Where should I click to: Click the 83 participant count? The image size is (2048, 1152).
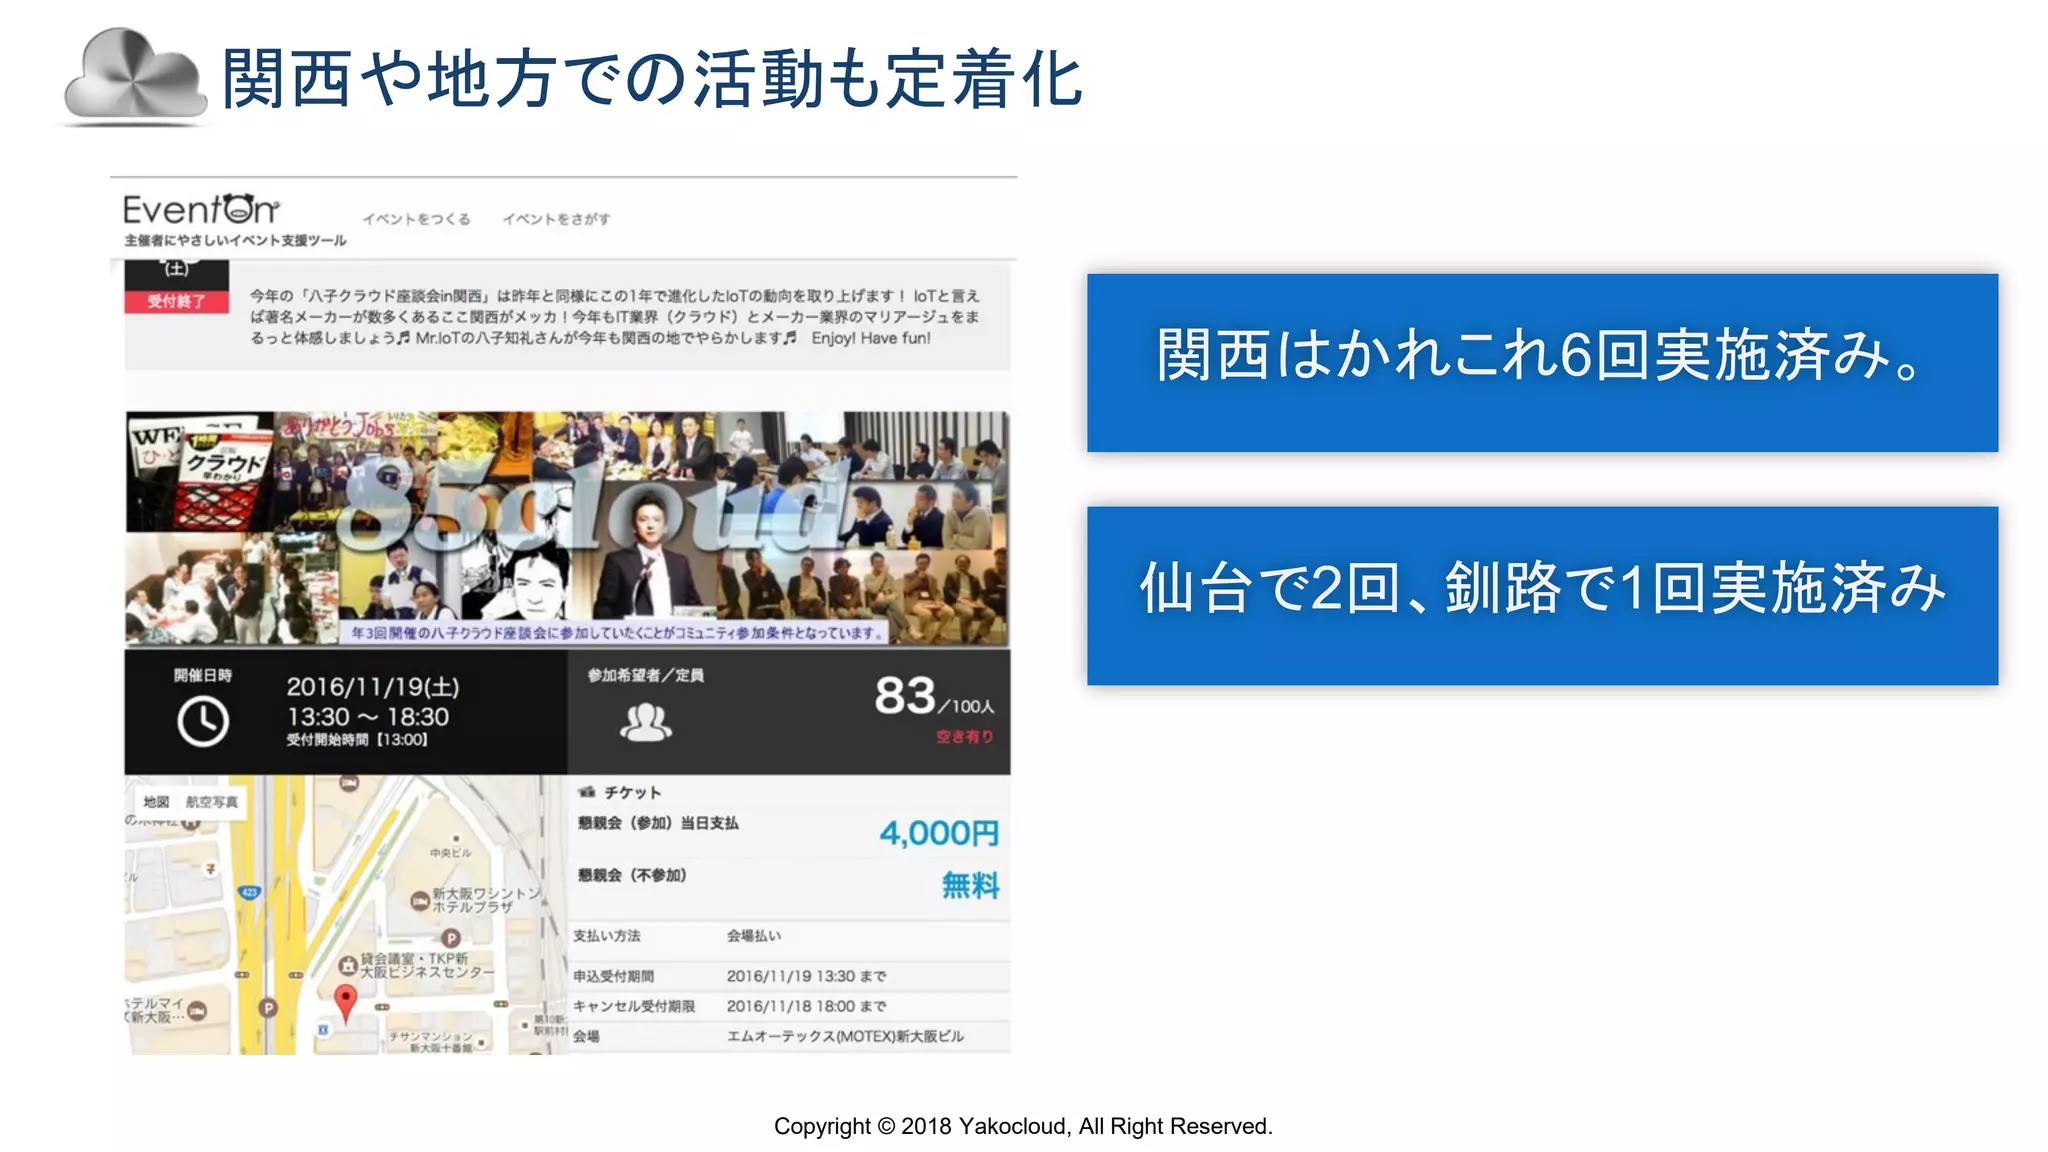tap(905, 696)
